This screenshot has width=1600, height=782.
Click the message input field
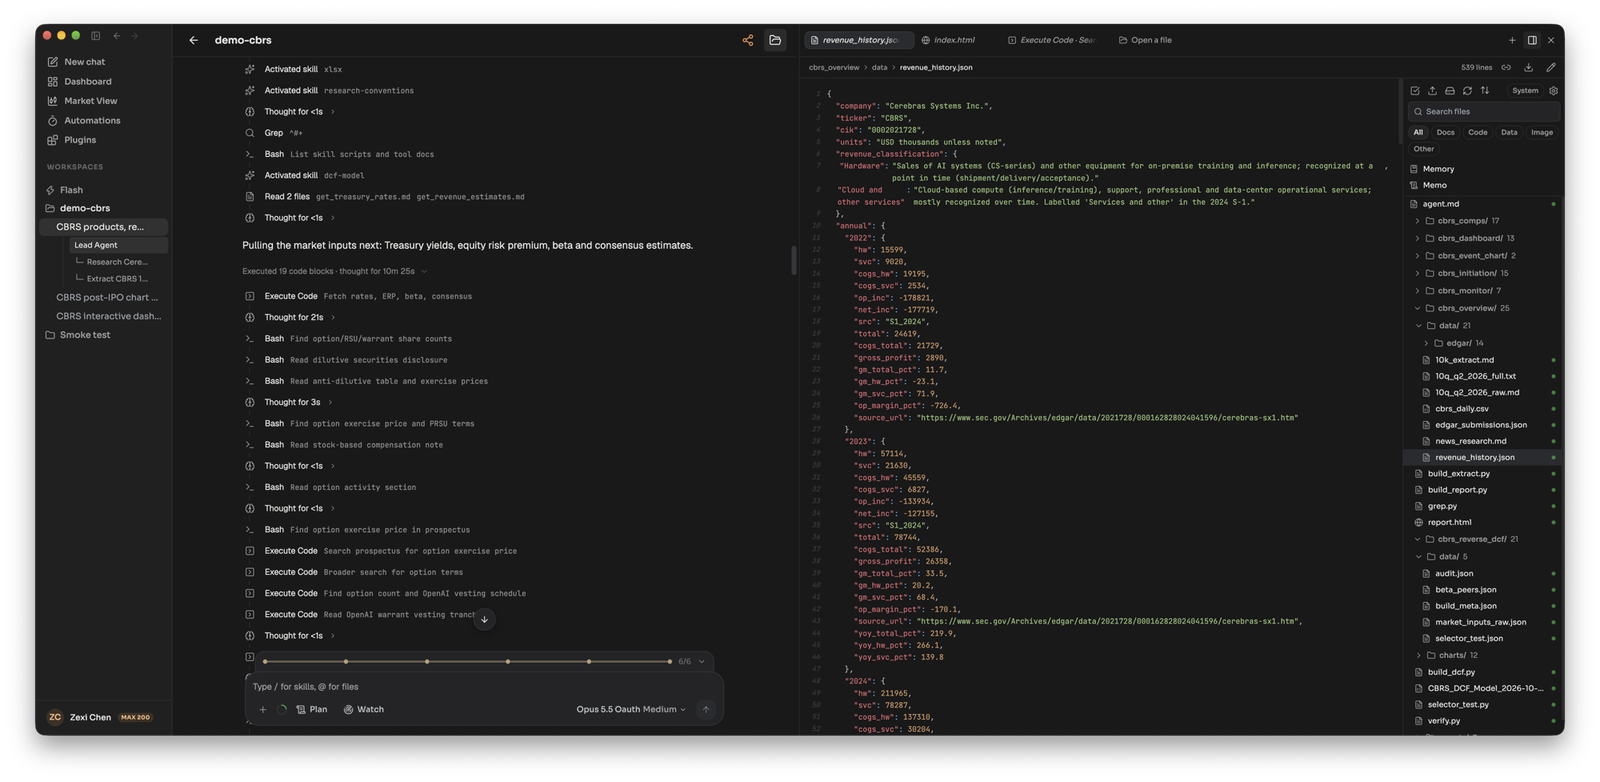click(484, 687)
